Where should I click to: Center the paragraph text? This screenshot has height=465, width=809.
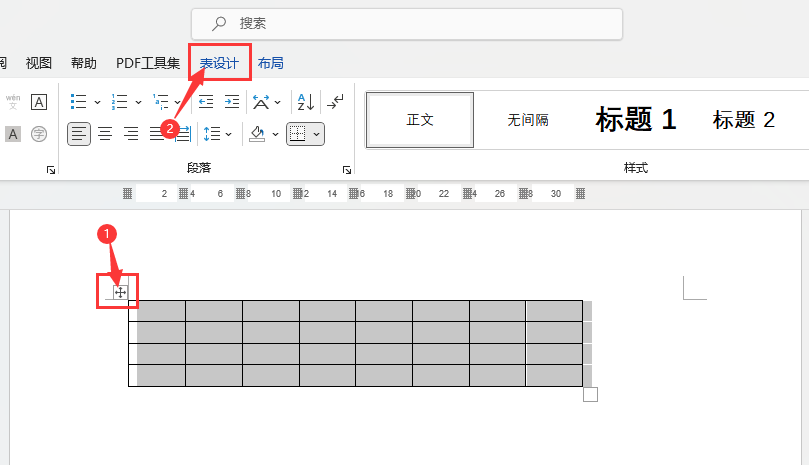(105, 134)
